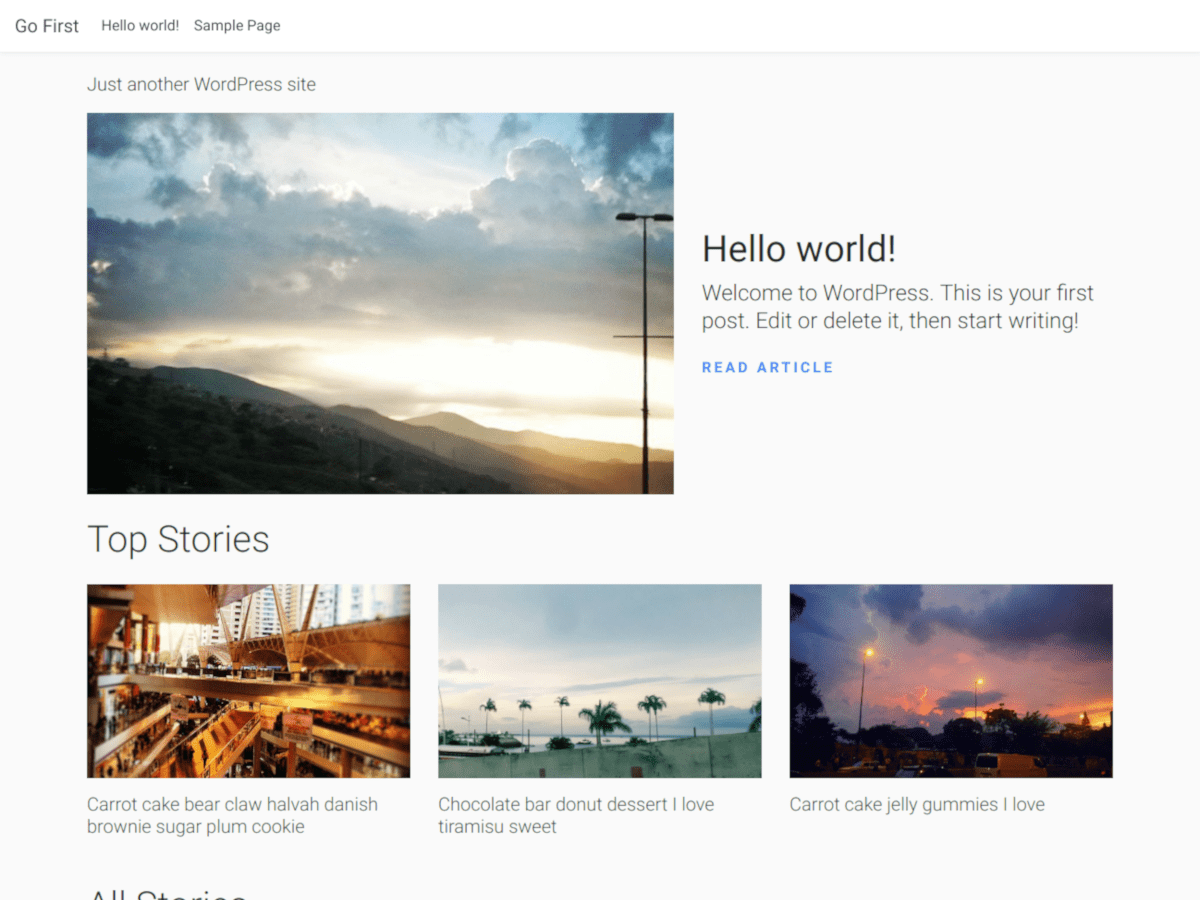Viewport: 1200px width, 900px height.
Task: Click the READ ARTICLE link
Action: [x=767, y=367]
